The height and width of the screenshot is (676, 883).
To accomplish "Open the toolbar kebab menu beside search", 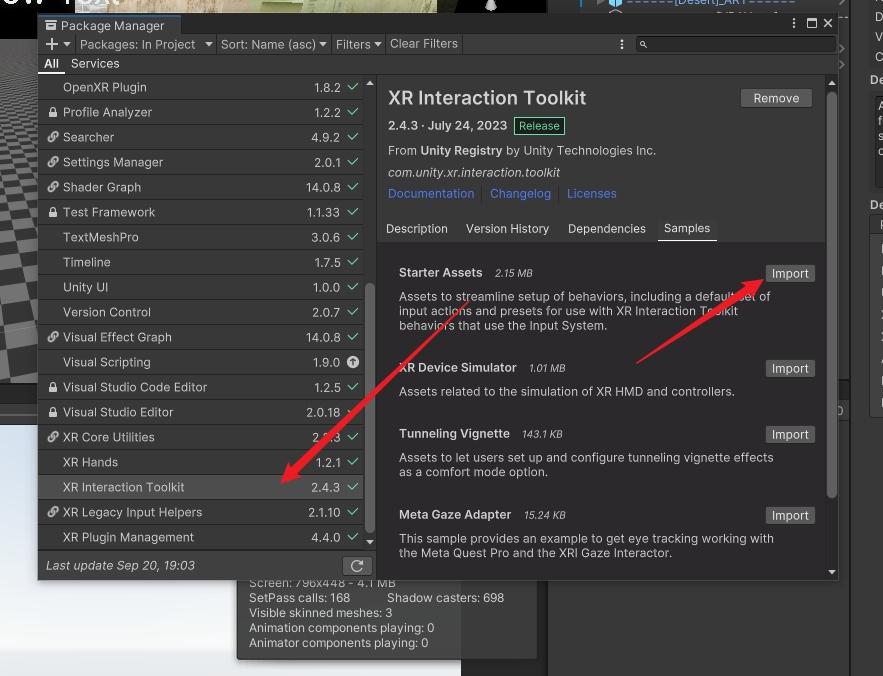I will [x=622, y=44].
